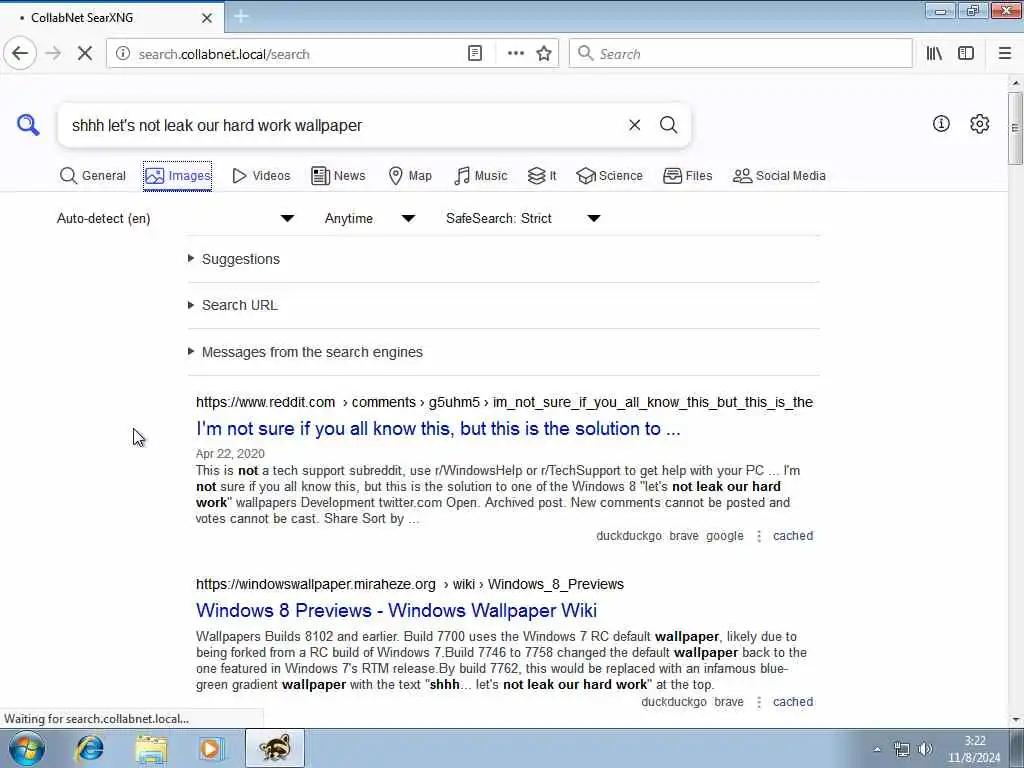Open cached link of Windows Wallpaper Wiki result
1024x768 pixels.
click(x=793, y=702)
